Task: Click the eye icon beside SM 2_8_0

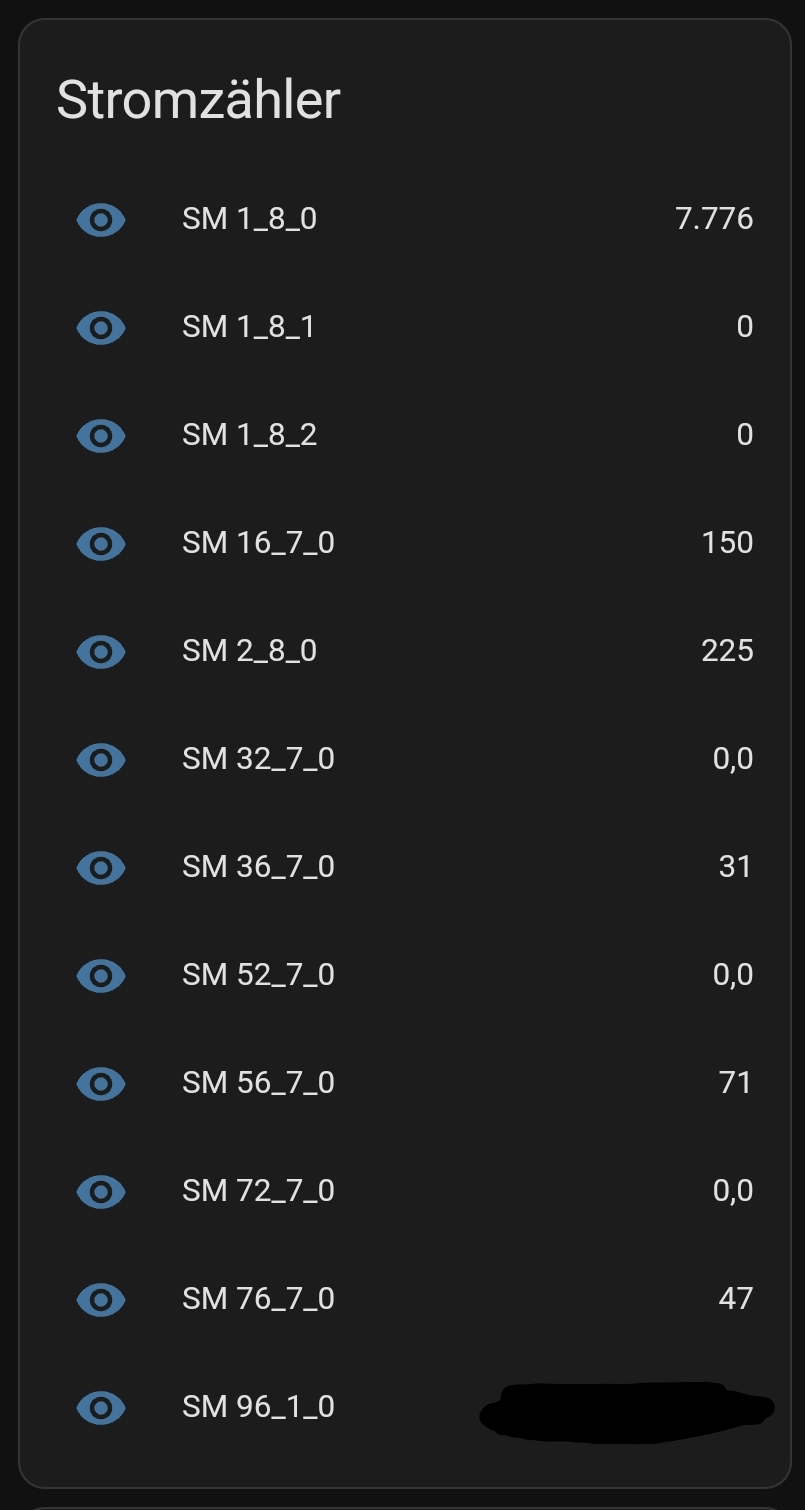Action: pyautogui.click(x=101, y=651)
